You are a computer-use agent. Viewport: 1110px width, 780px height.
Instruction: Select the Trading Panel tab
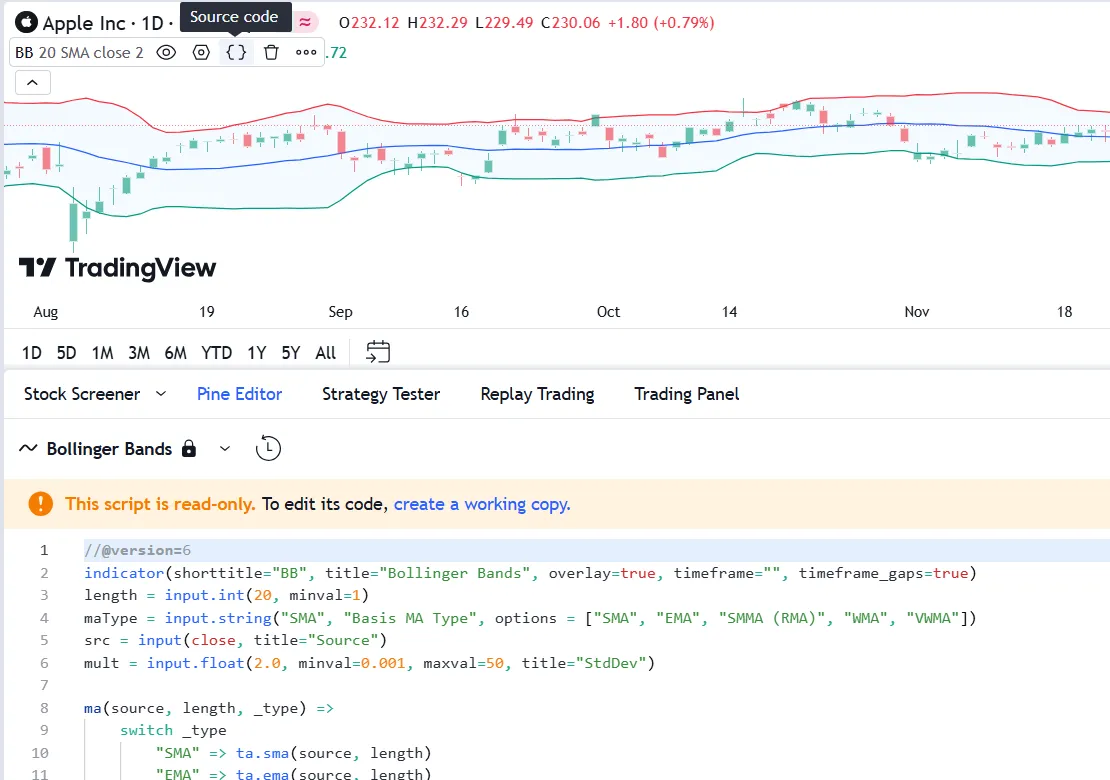coord(686,394)
